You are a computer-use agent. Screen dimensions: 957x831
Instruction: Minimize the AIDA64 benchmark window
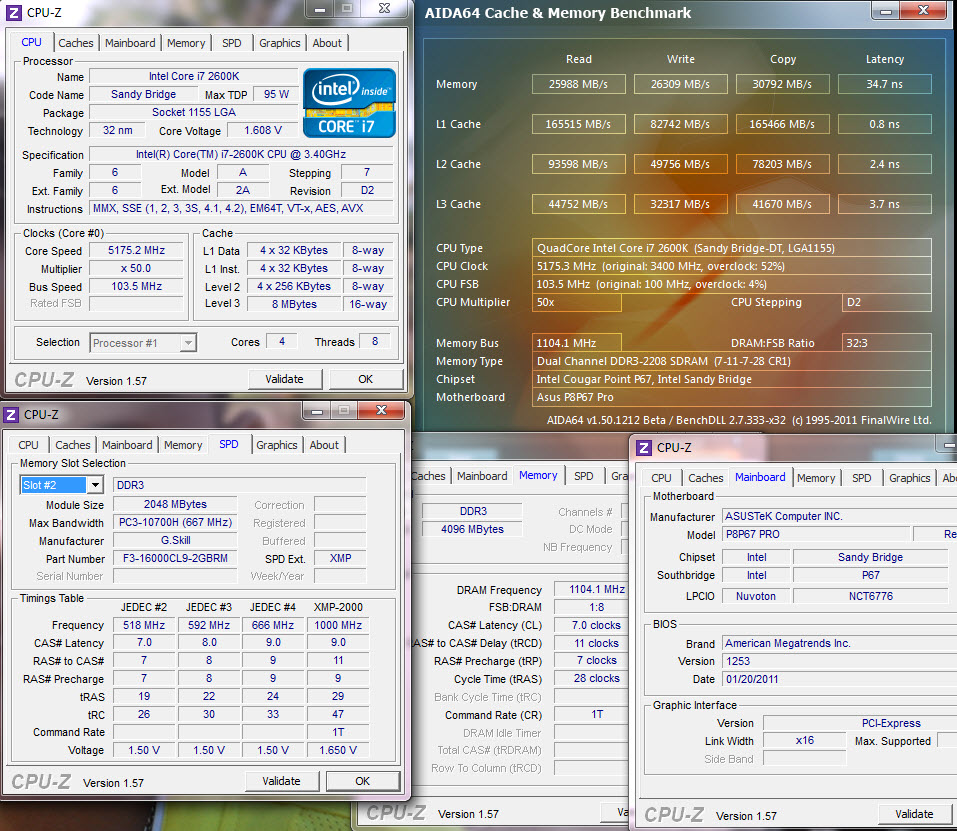[886, 10]
